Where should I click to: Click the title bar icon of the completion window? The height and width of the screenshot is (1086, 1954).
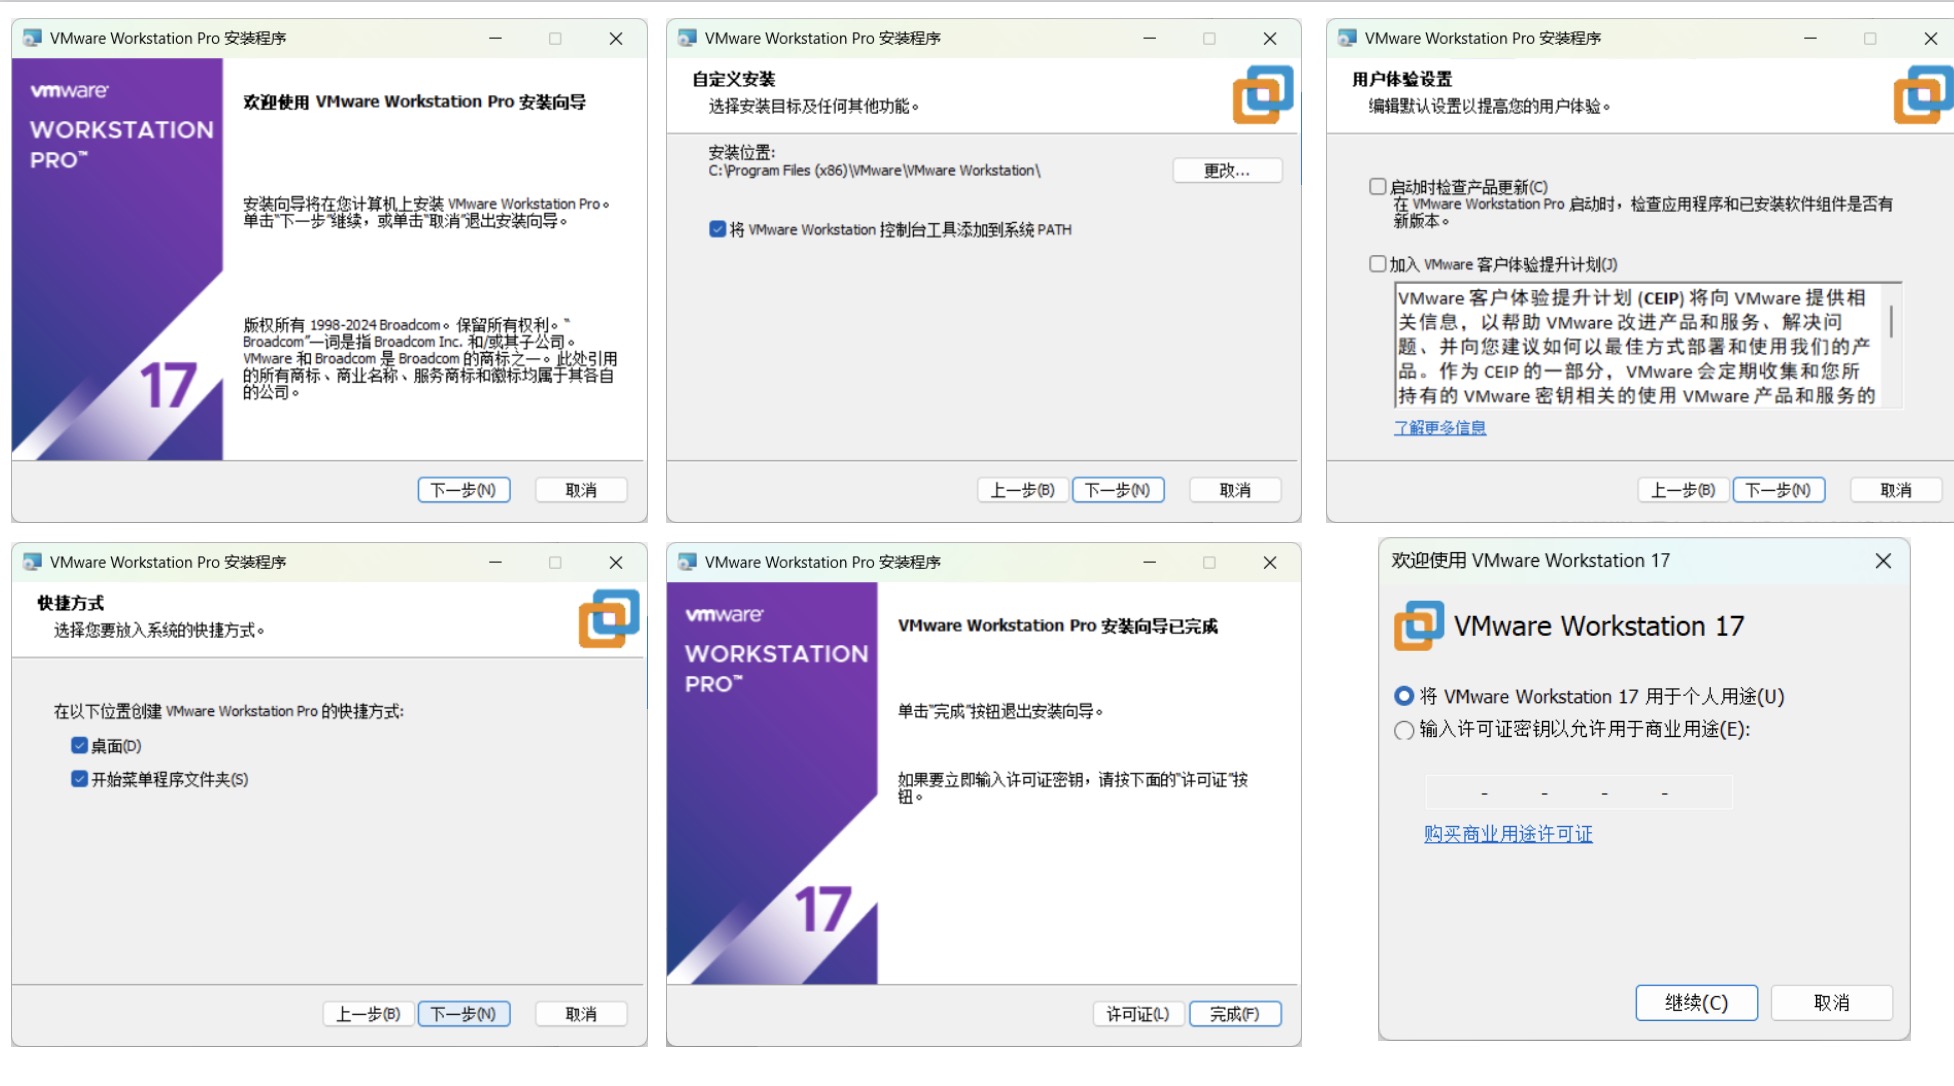[x=687, y=562]
